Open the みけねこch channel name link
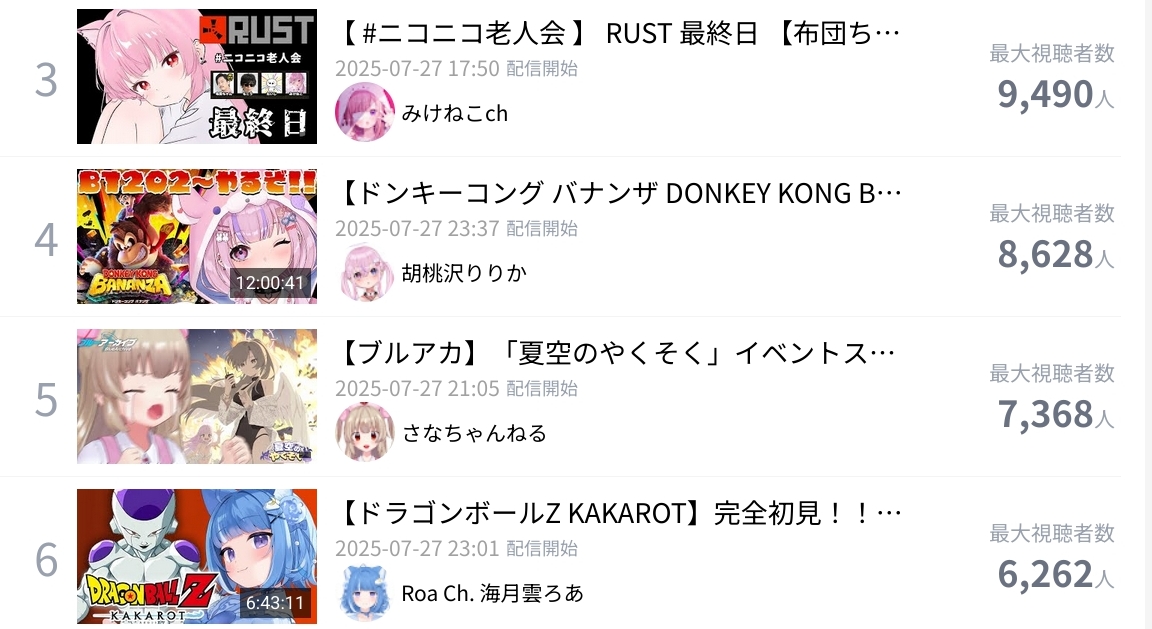The height and width of the screenshot is (629, 1152). (x=455, y=113)
